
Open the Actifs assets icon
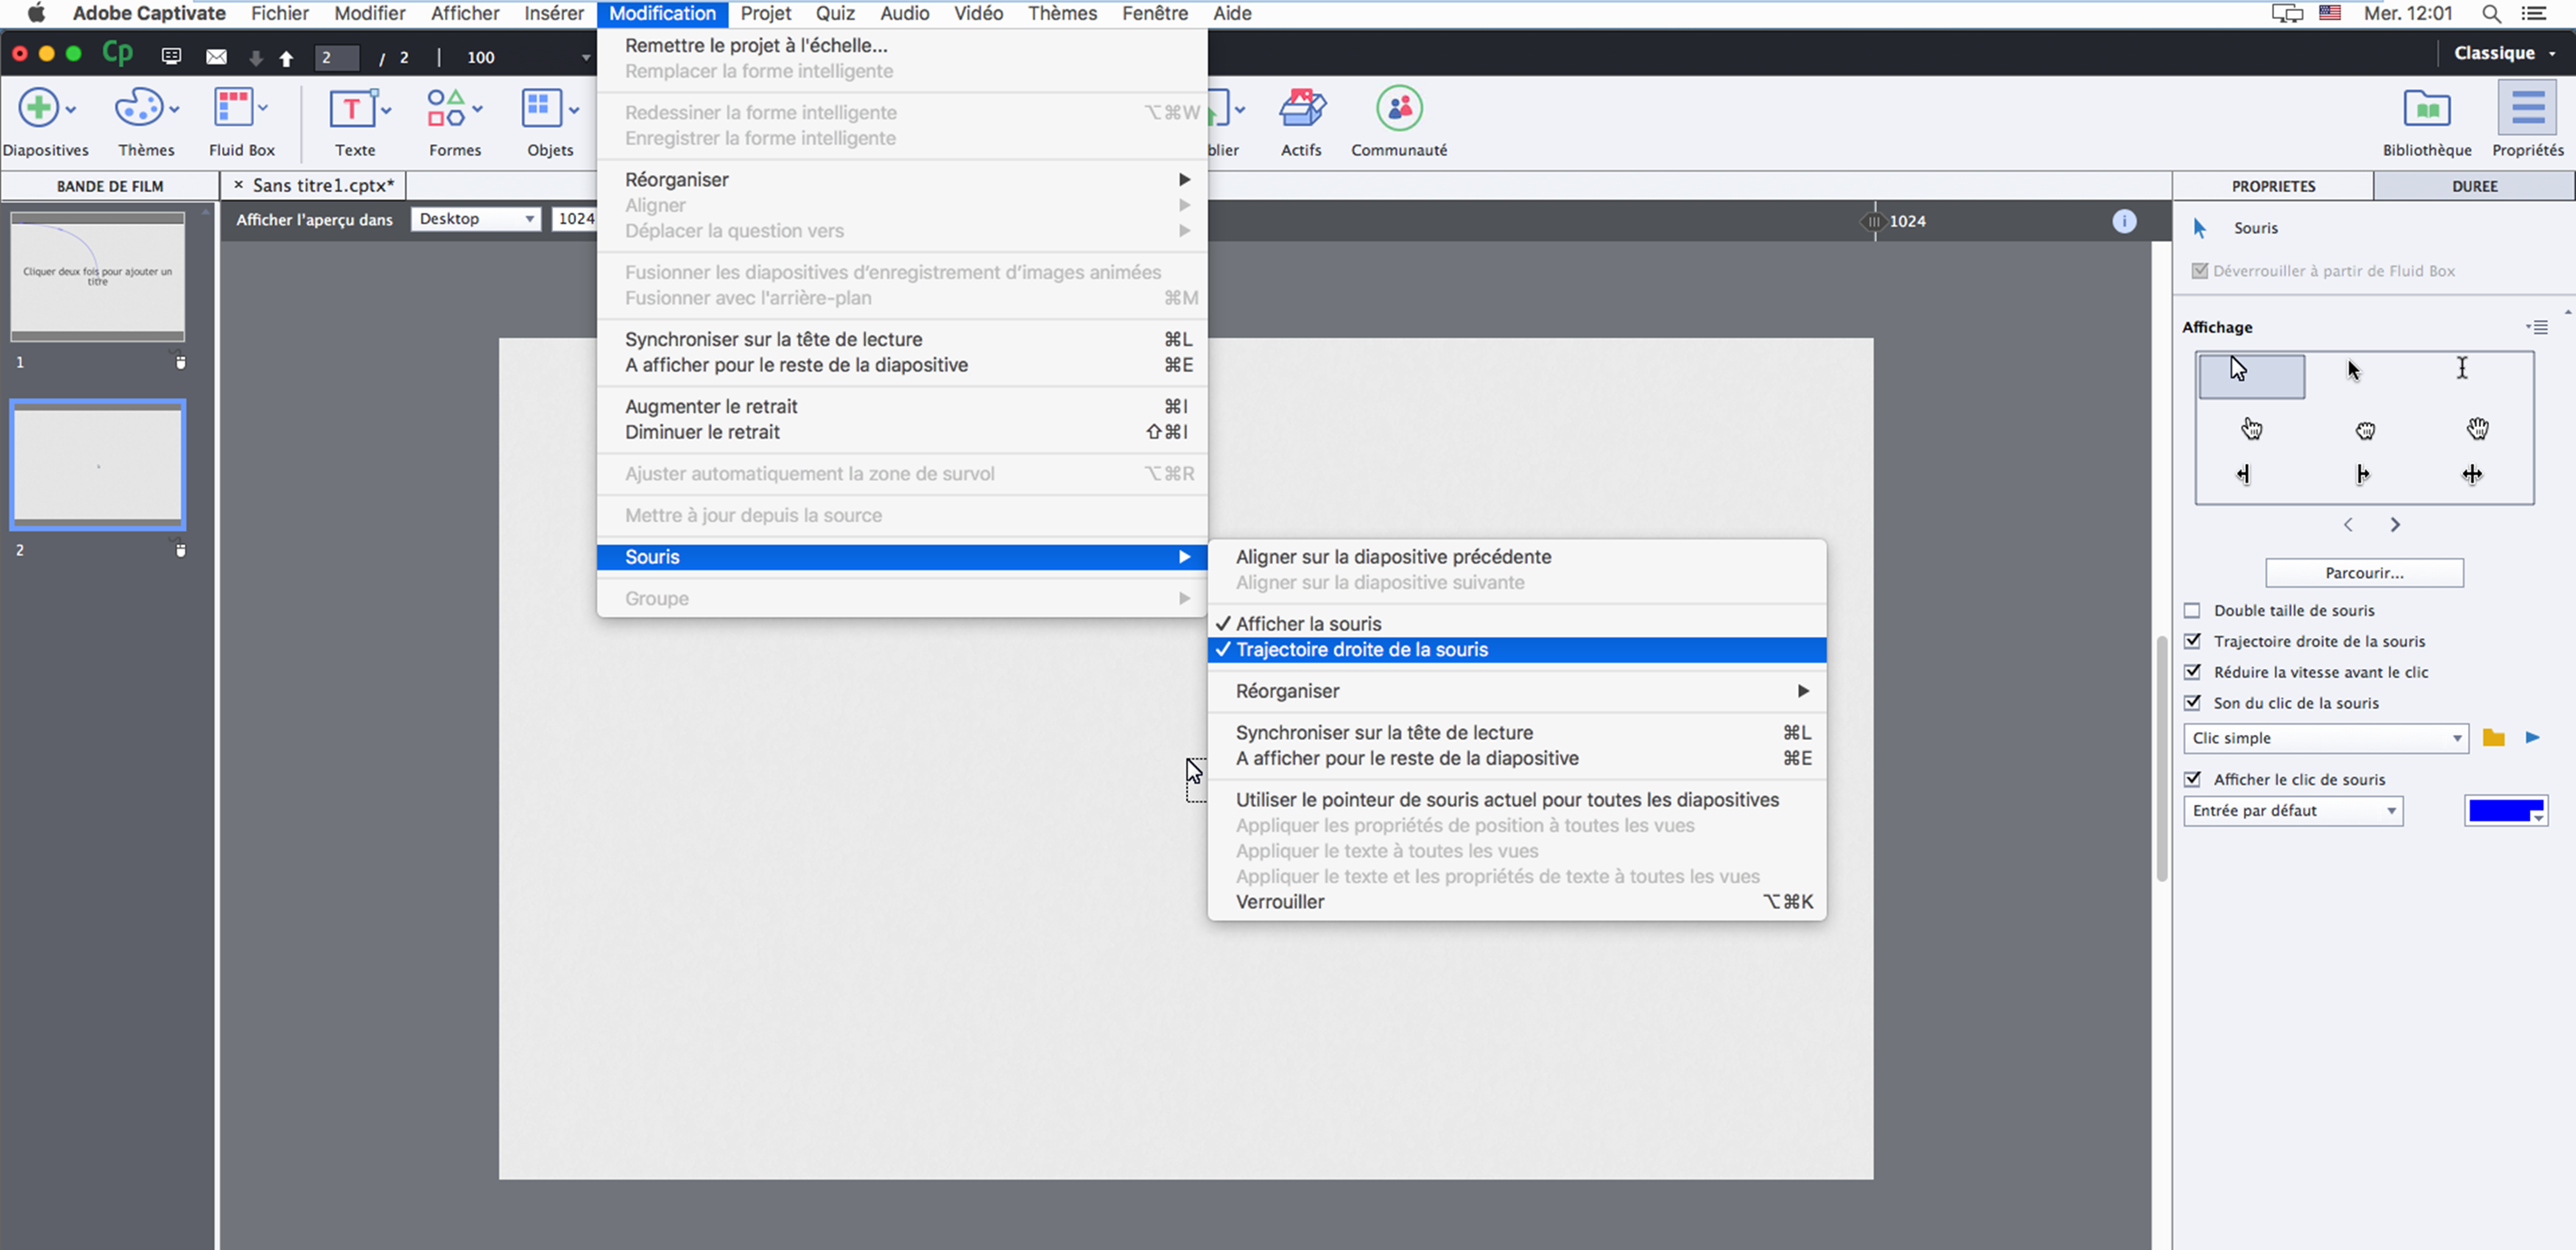click(x=1301, y=108)
